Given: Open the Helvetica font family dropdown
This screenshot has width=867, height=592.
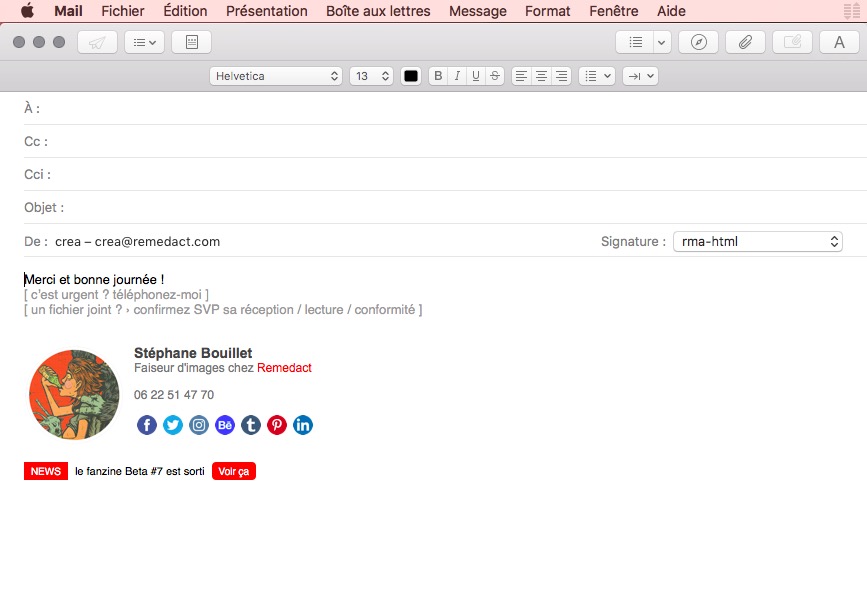Looking at the screenshot, I should [x=276, y=75].
